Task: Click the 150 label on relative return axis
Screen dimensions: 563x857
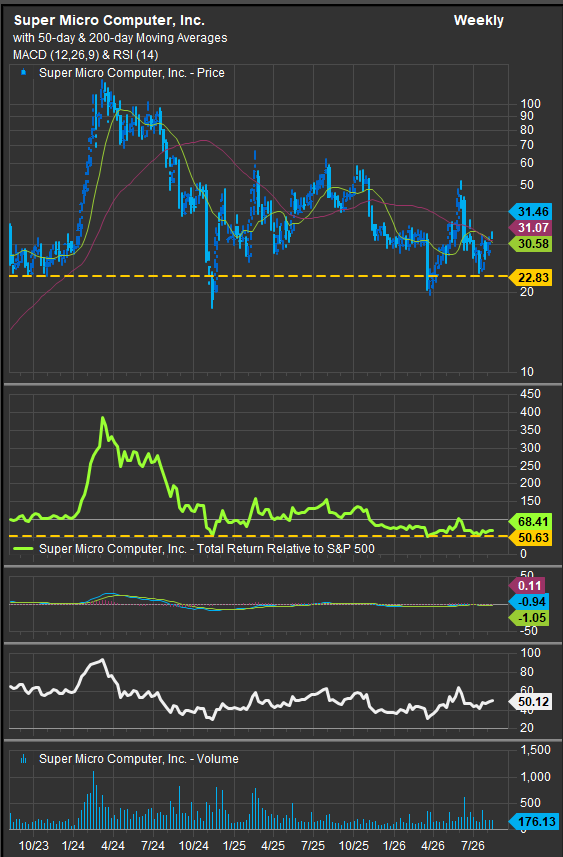Action: click(530, 501)
